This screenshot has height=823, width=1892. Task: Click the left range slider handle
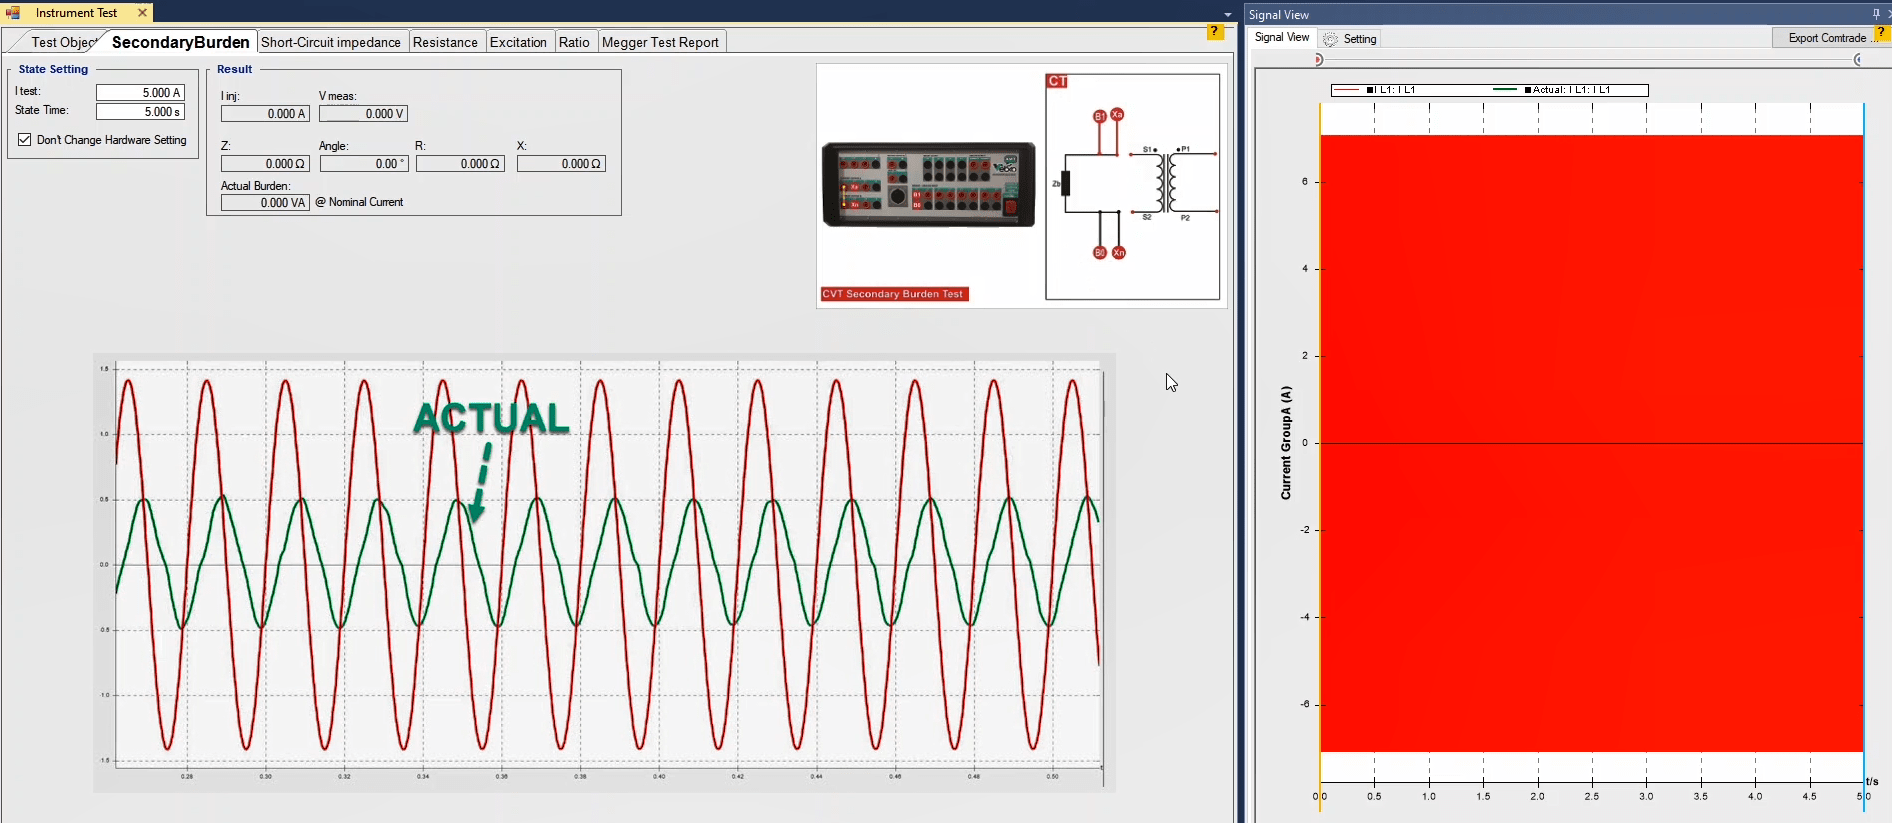(x=1319, y=60)
